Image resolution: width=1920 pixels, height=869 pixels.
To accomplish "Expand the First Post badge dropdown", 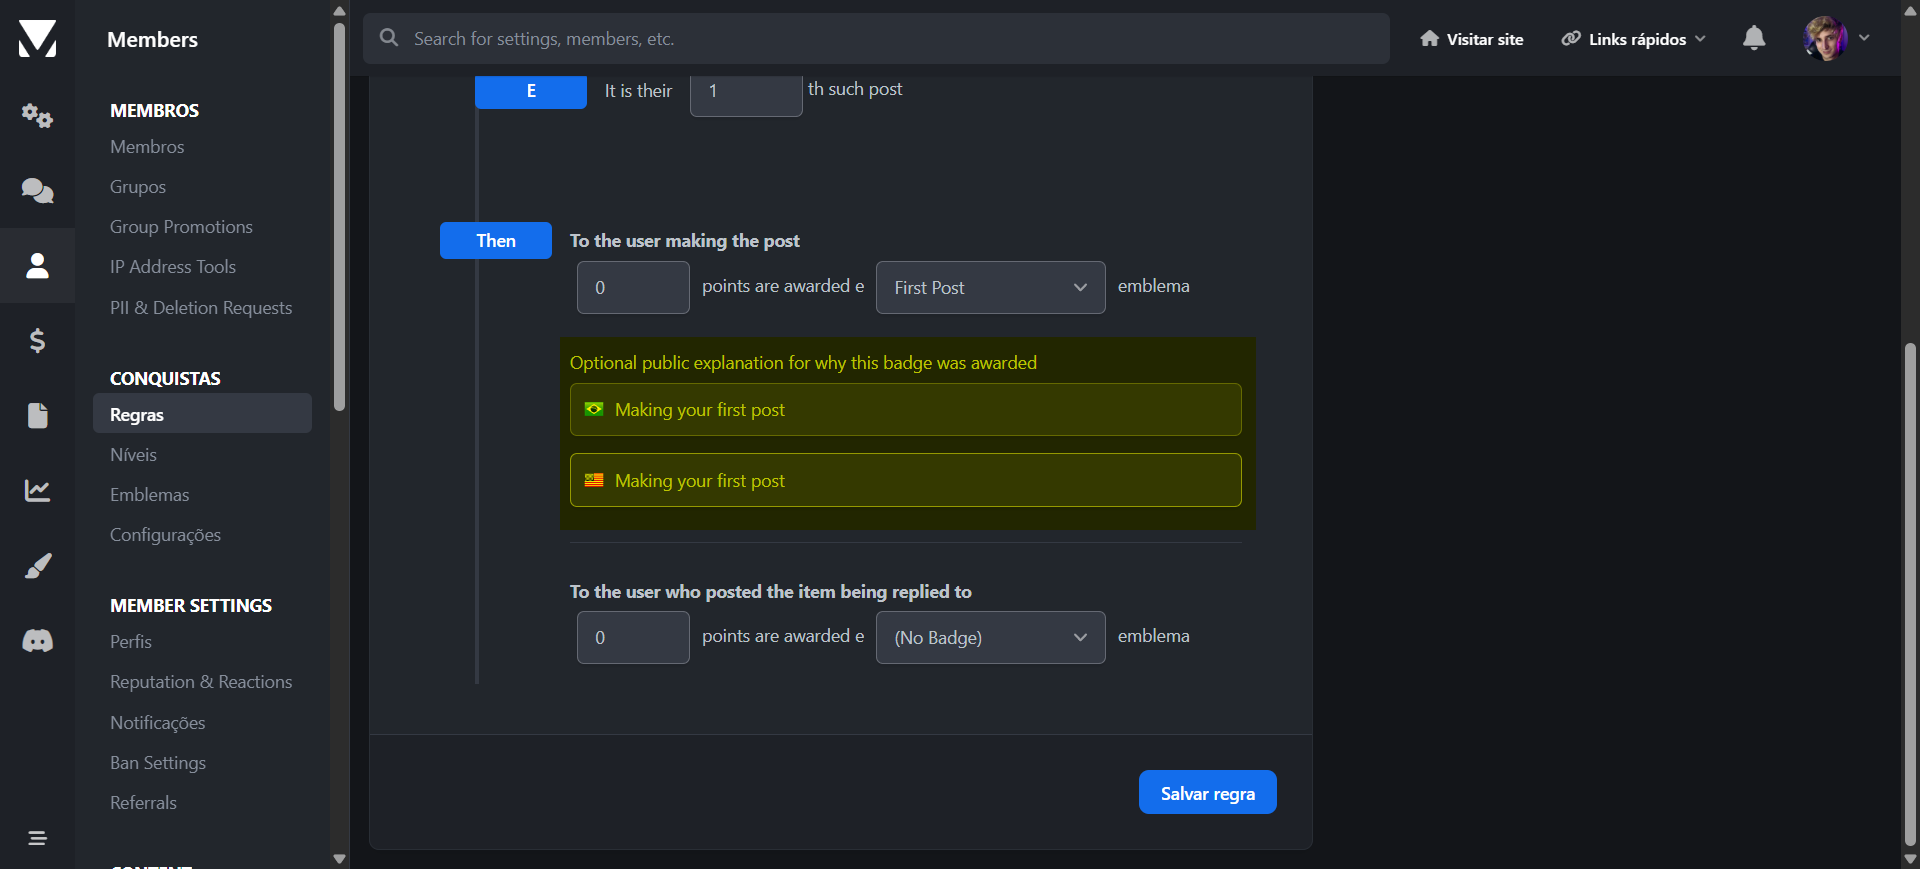I will point(990,288).
